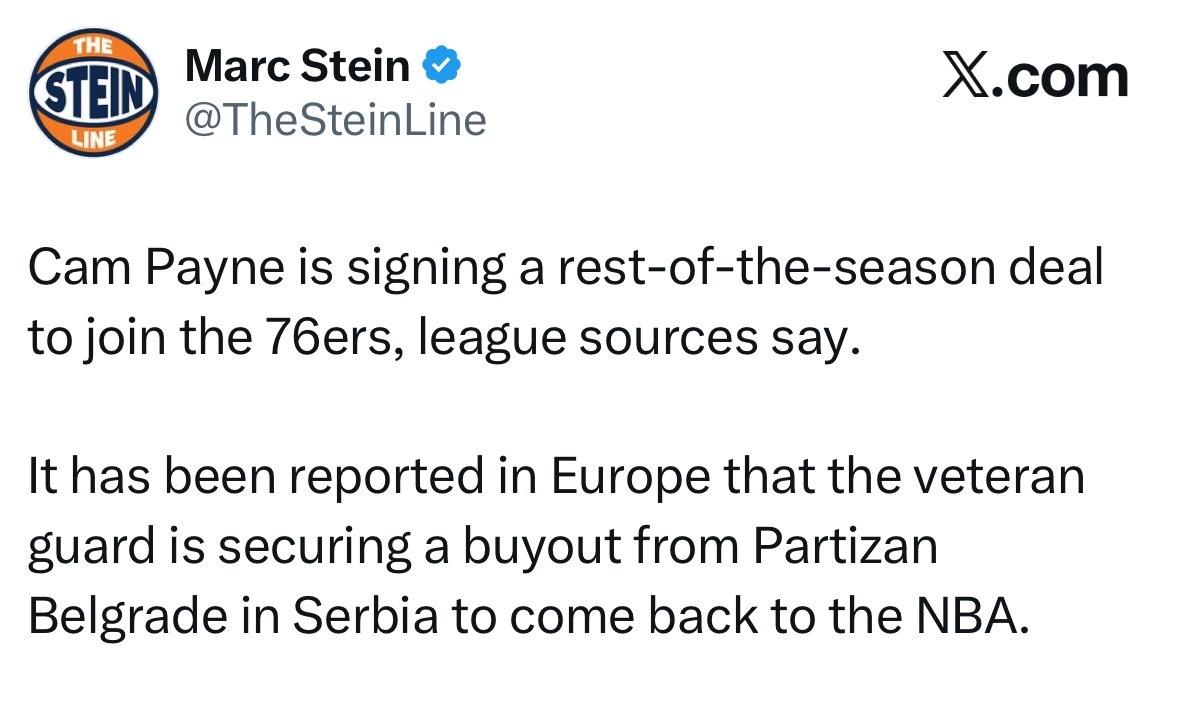Click the word 76ers in tweet
The width and height of the screenshot is (1179, 702).
[320, 337]
